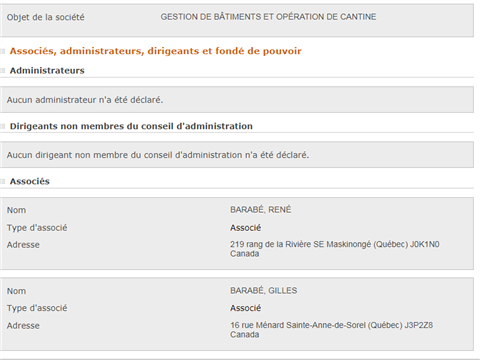The image size is (480, 360).
Task: Click the Associés subsection heading
Action: [x=30, y=181]
